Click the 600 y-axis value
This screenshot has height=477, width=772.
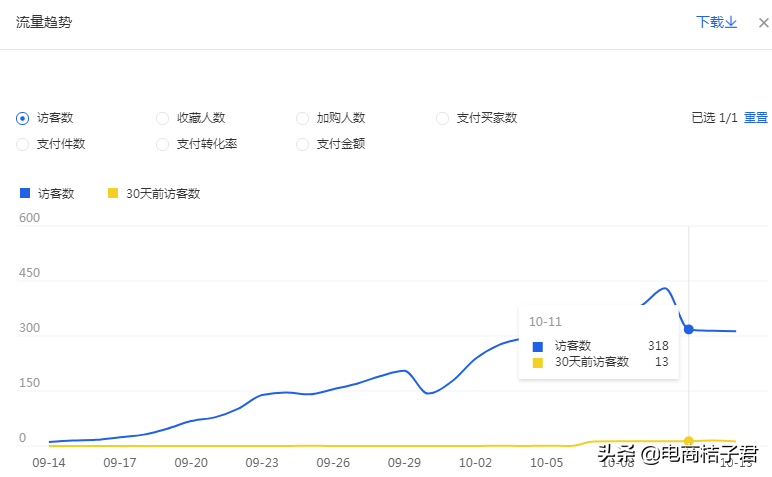click(29, 218)
